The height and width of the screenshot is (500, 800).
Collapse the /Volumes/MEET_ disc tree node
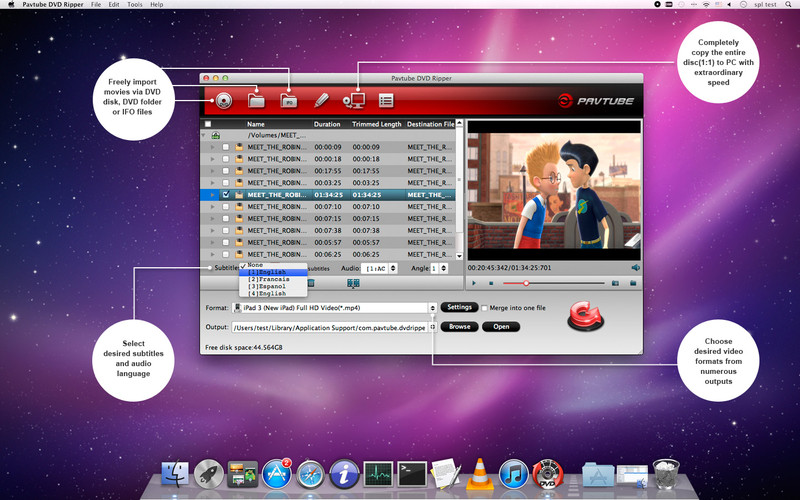click(x=204, y=135)
